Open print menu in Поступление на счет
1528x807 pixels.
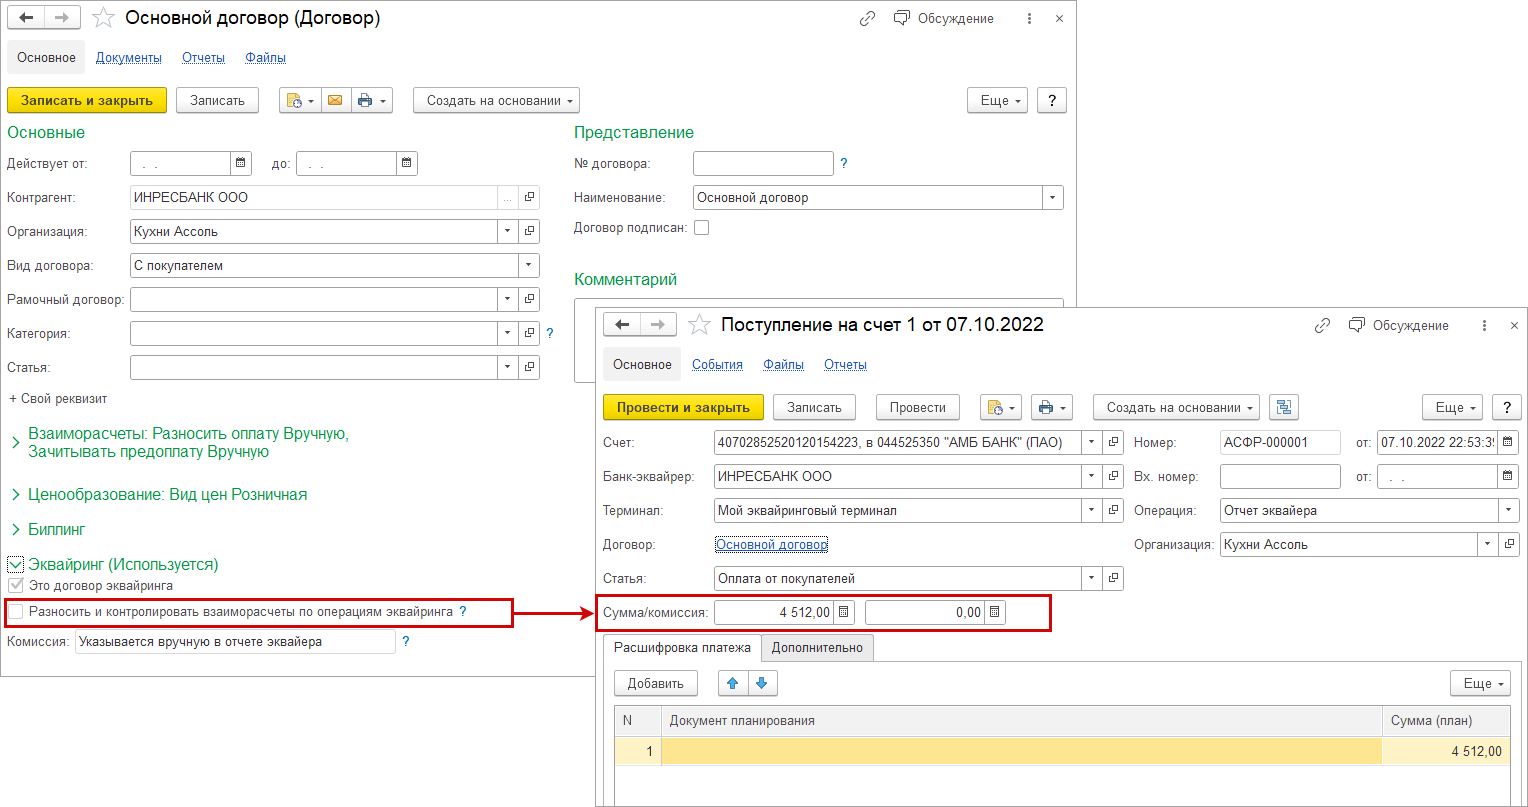coord(1051,407)
